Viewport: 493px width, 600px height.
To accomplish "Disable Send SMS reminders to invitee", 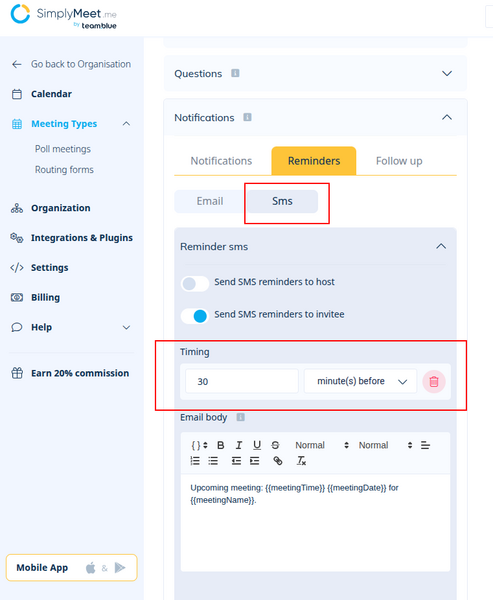I will pyautogui.click(x=195, y=316).
